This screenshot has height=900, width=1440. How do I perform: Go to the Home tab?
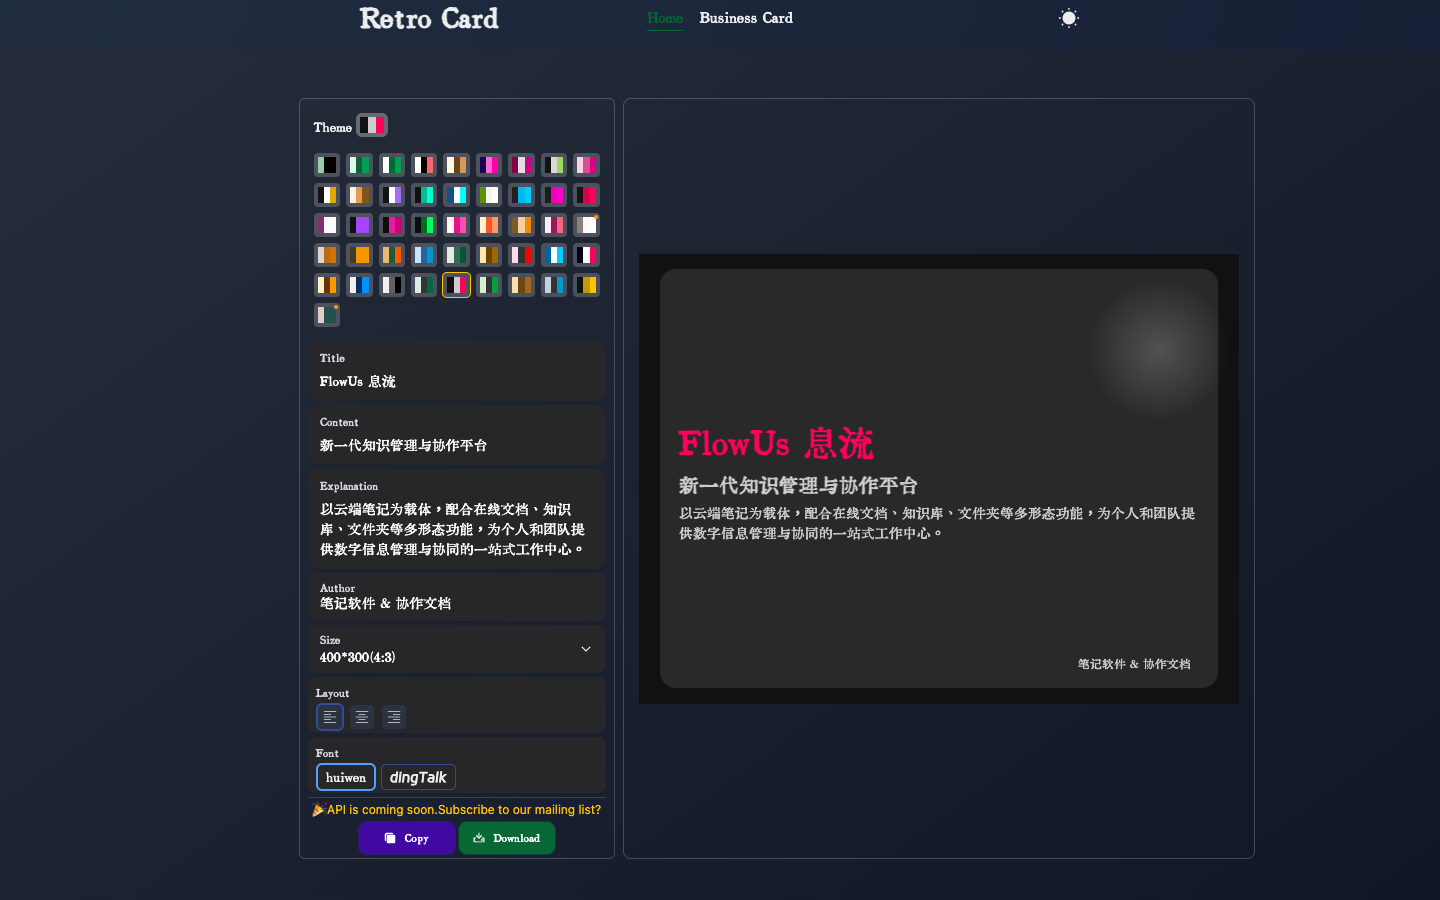tap(665, 18)
